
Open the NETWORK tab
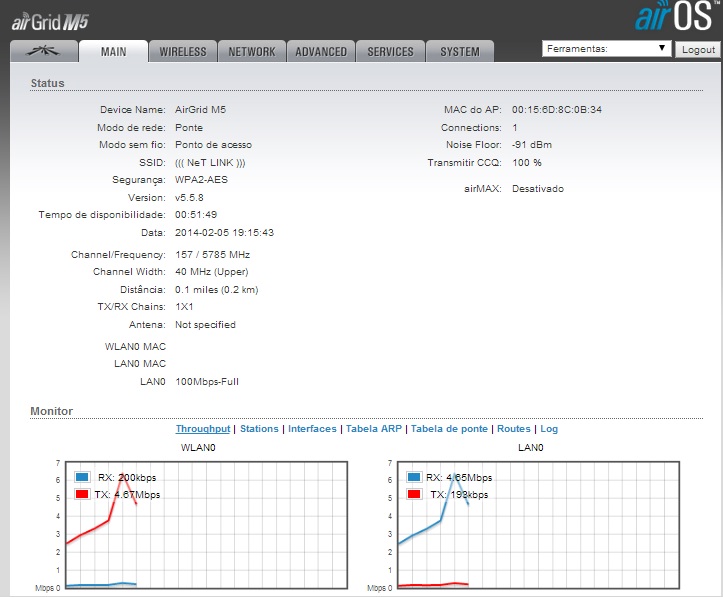pos(252,51)
